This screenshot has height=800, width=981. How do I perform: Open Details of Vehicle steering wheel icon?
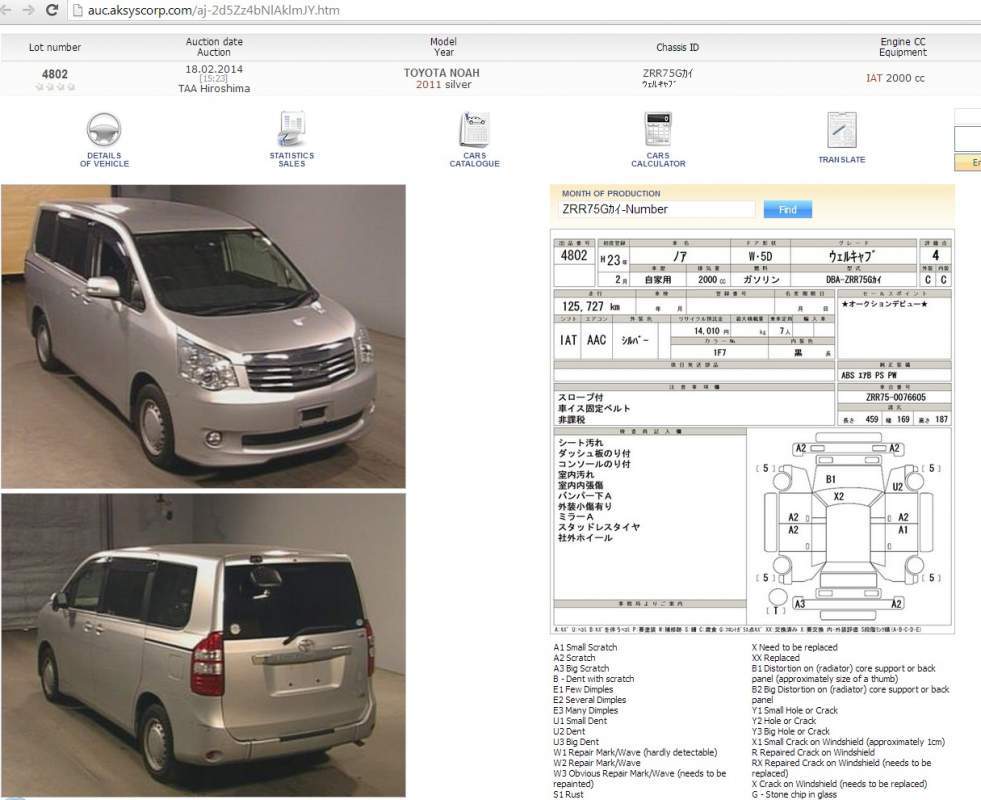click(x=104, y=130)
